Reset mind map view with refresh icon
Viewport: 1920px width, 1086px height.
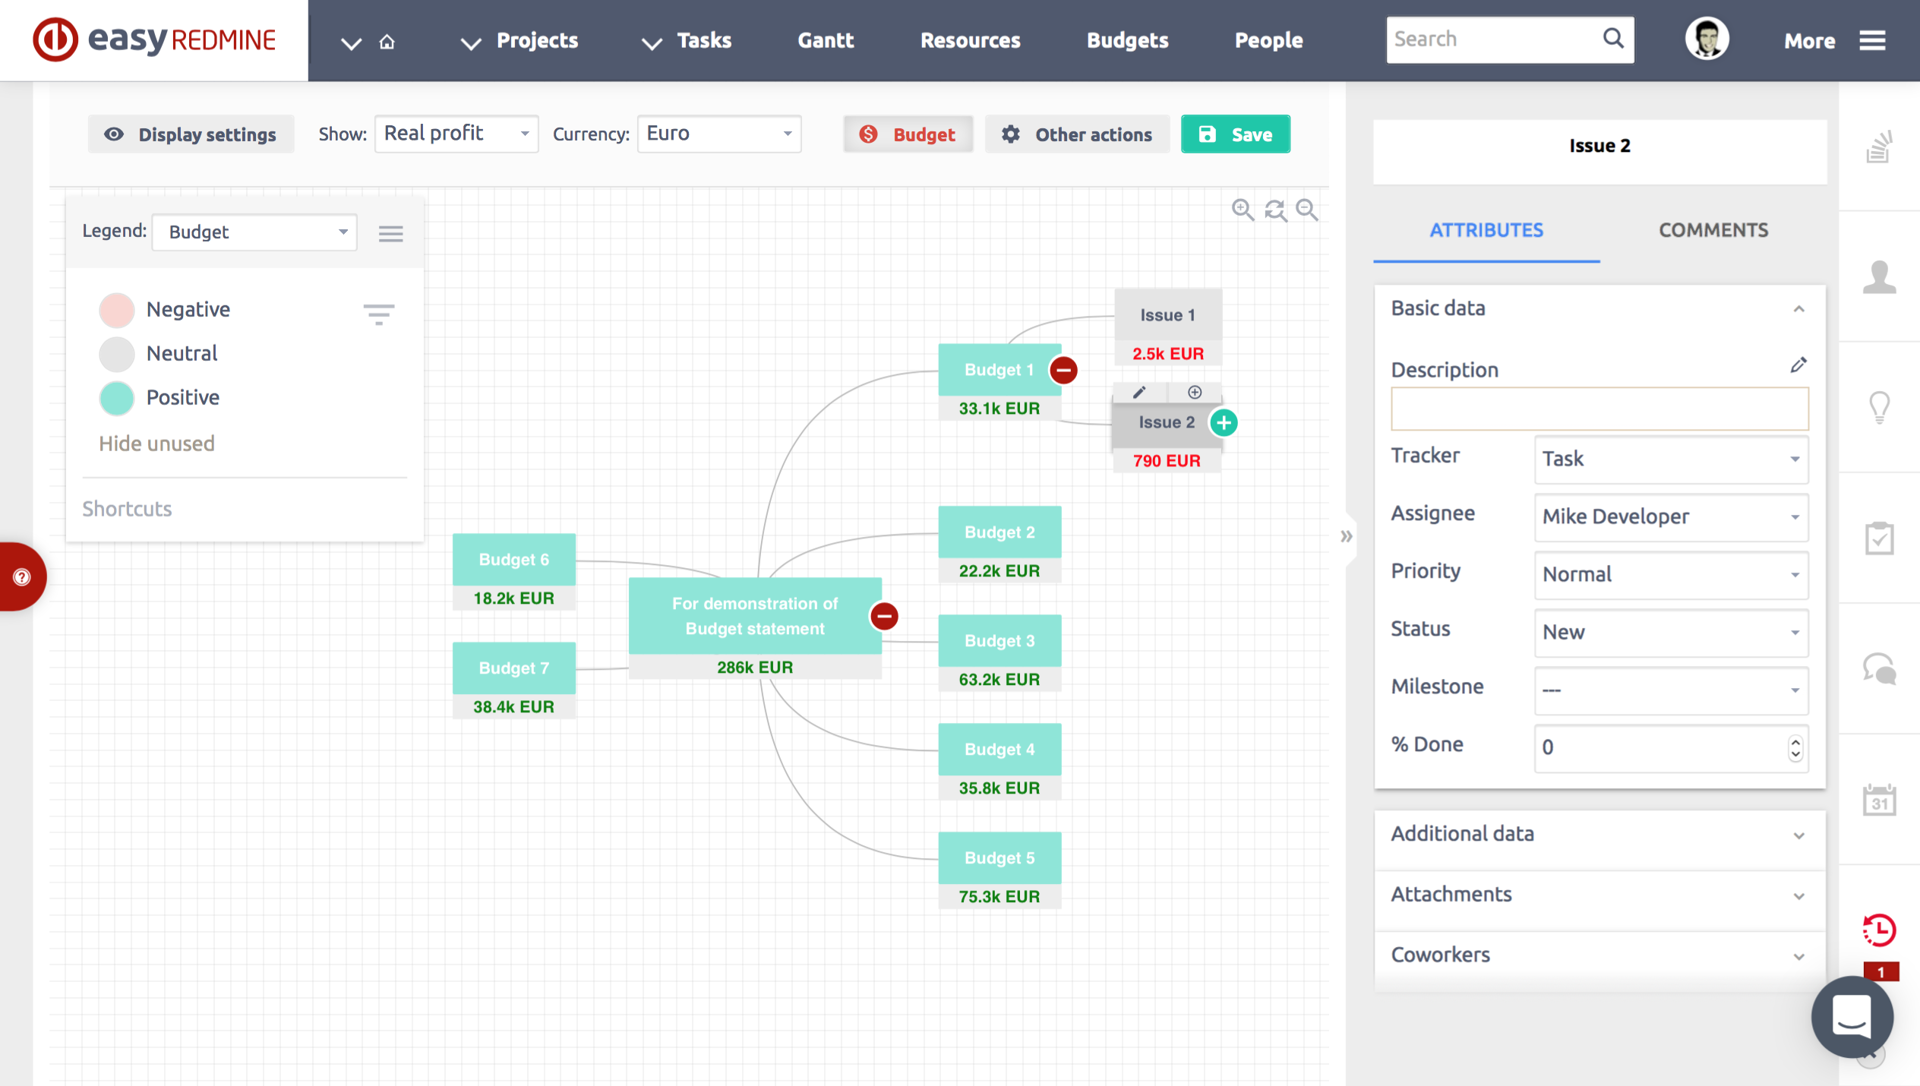pyautogui.click(x=1275, y=210)
